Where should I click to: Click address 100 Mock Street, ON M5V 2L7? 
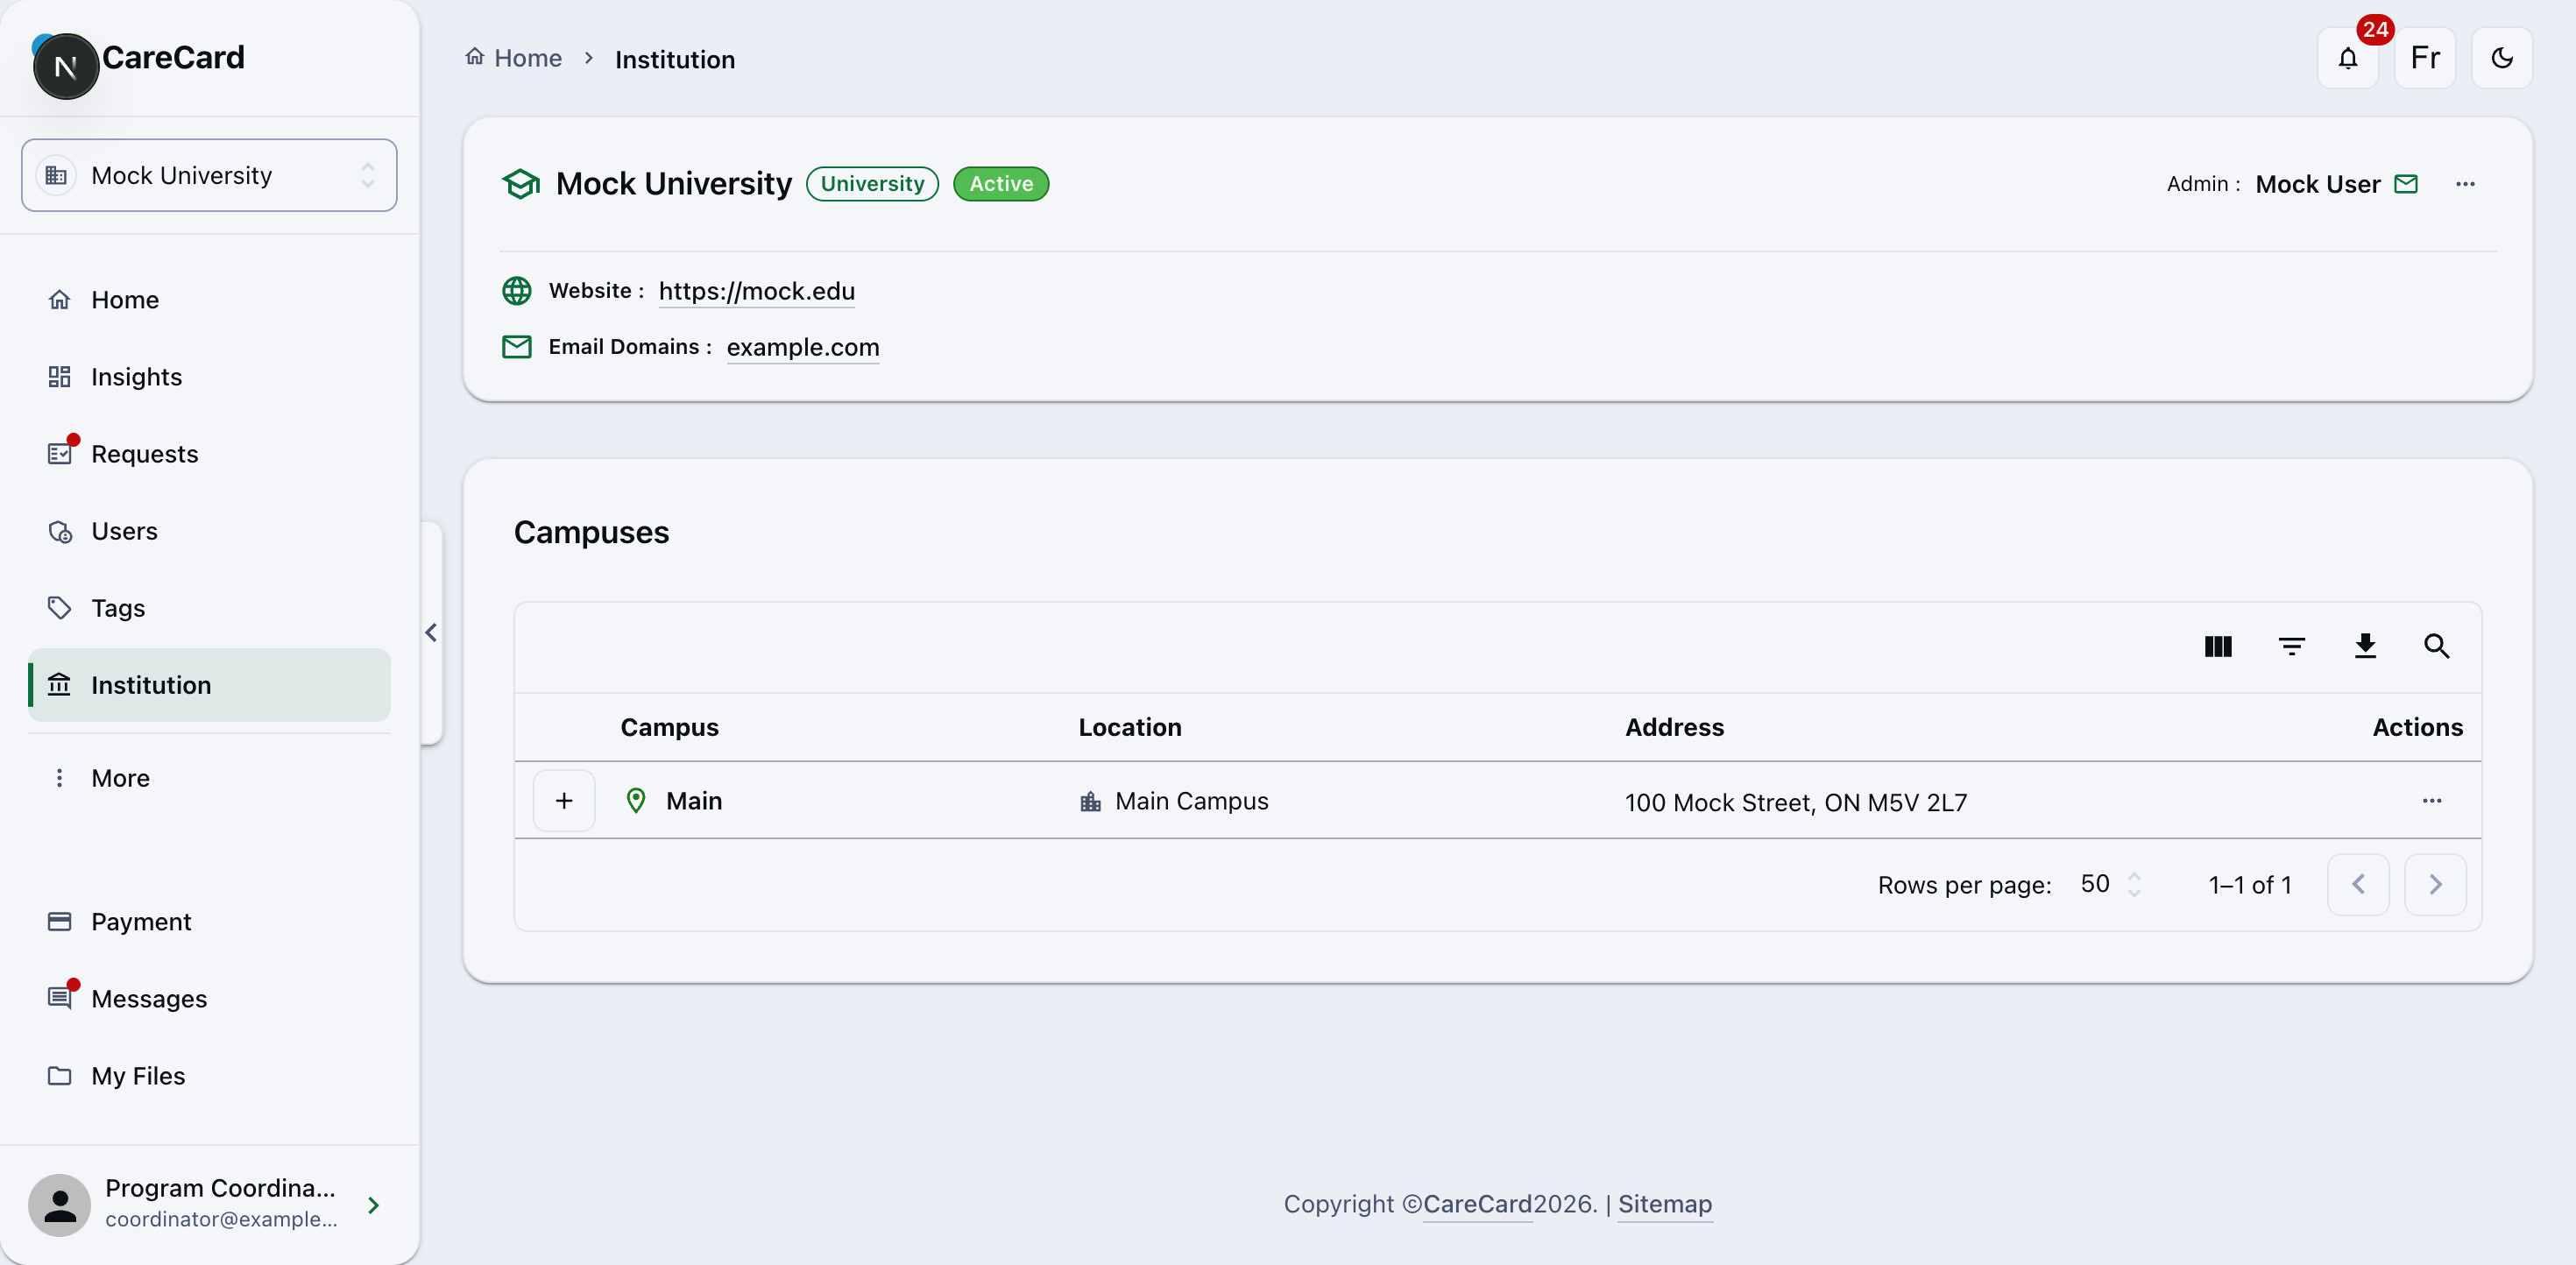pos(1795,802)
